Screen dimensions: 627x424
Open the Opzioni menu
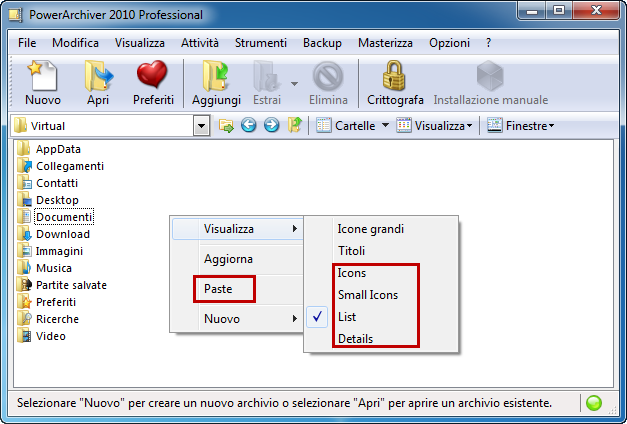pos(449,43)
